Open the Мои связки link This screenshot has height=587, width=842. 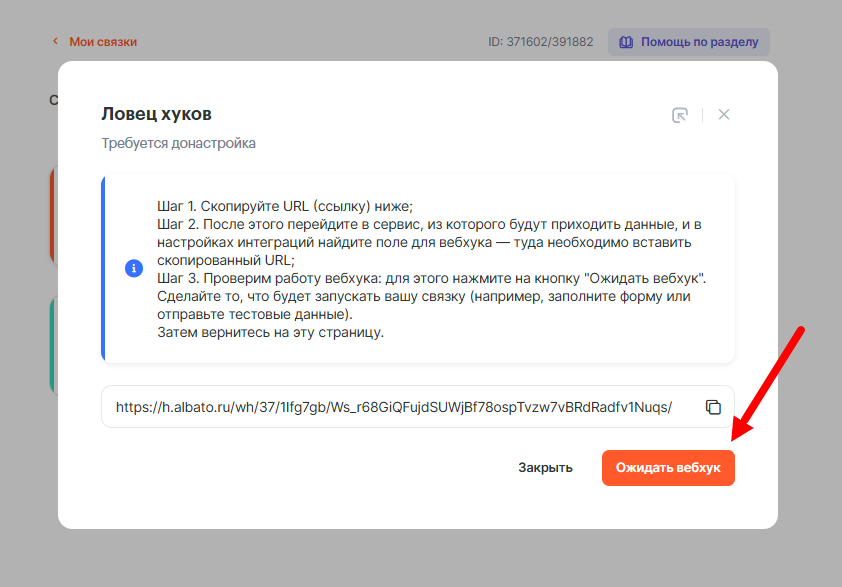coord(102,42)
